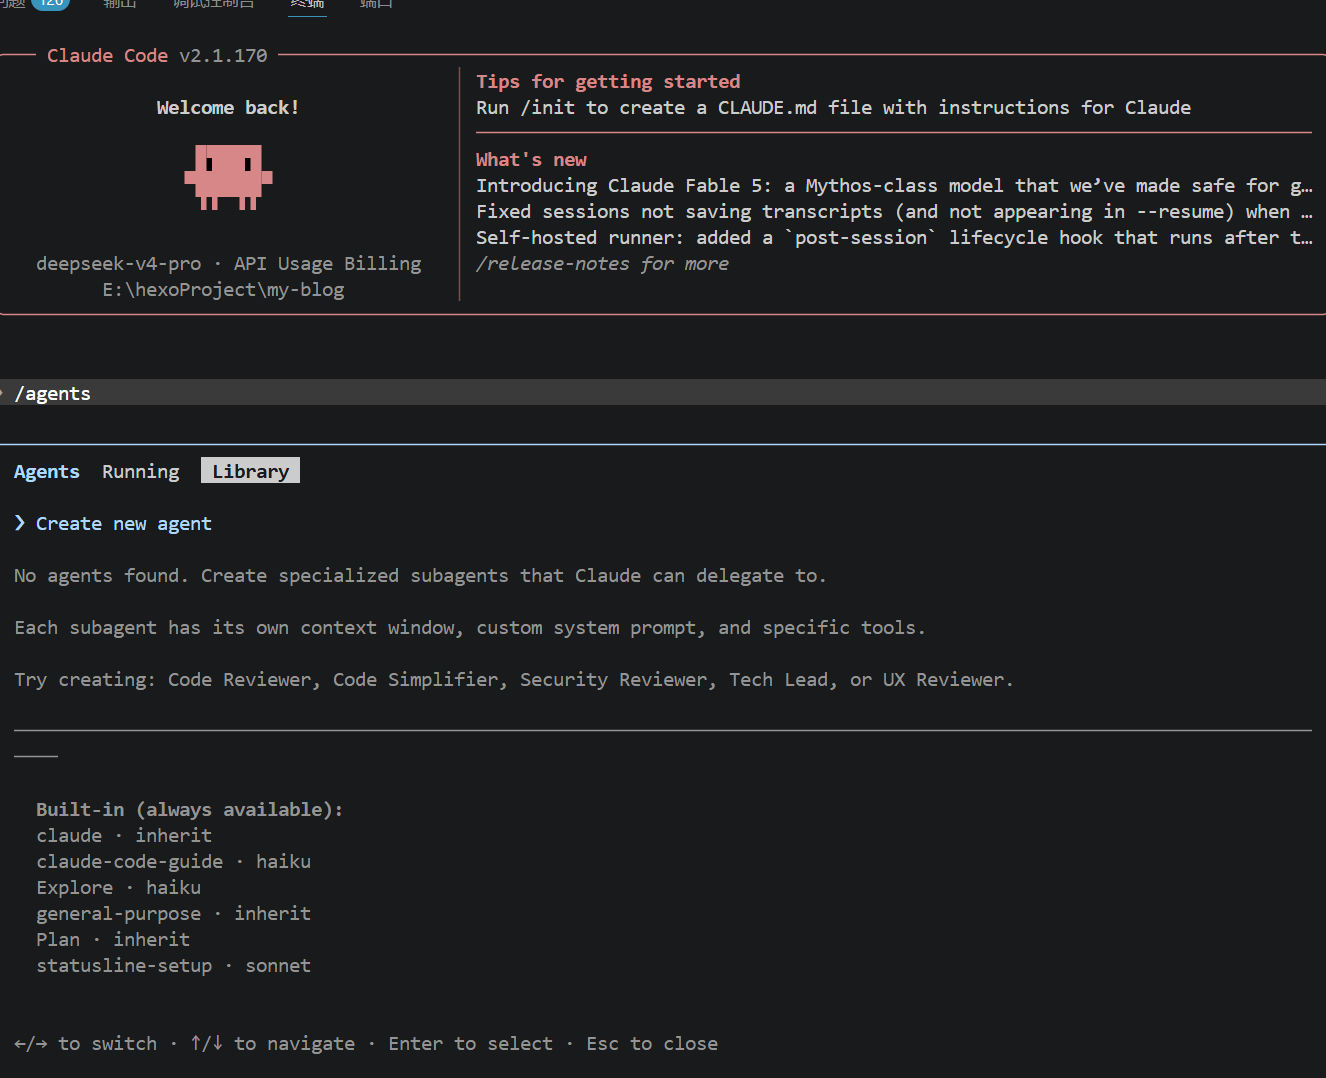The image size is (1326, 1078).
Task: Click the /release-notes for more text
Action: point(602,264)
